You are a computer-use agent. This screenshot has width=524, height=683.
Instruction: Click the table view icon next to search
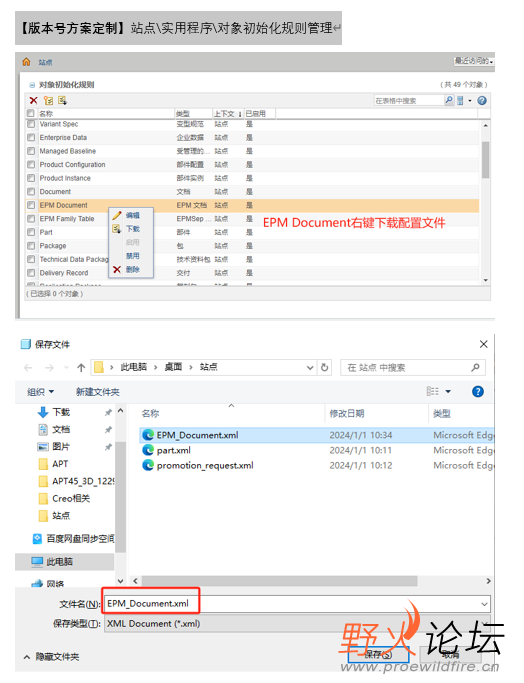click(460, 101)
